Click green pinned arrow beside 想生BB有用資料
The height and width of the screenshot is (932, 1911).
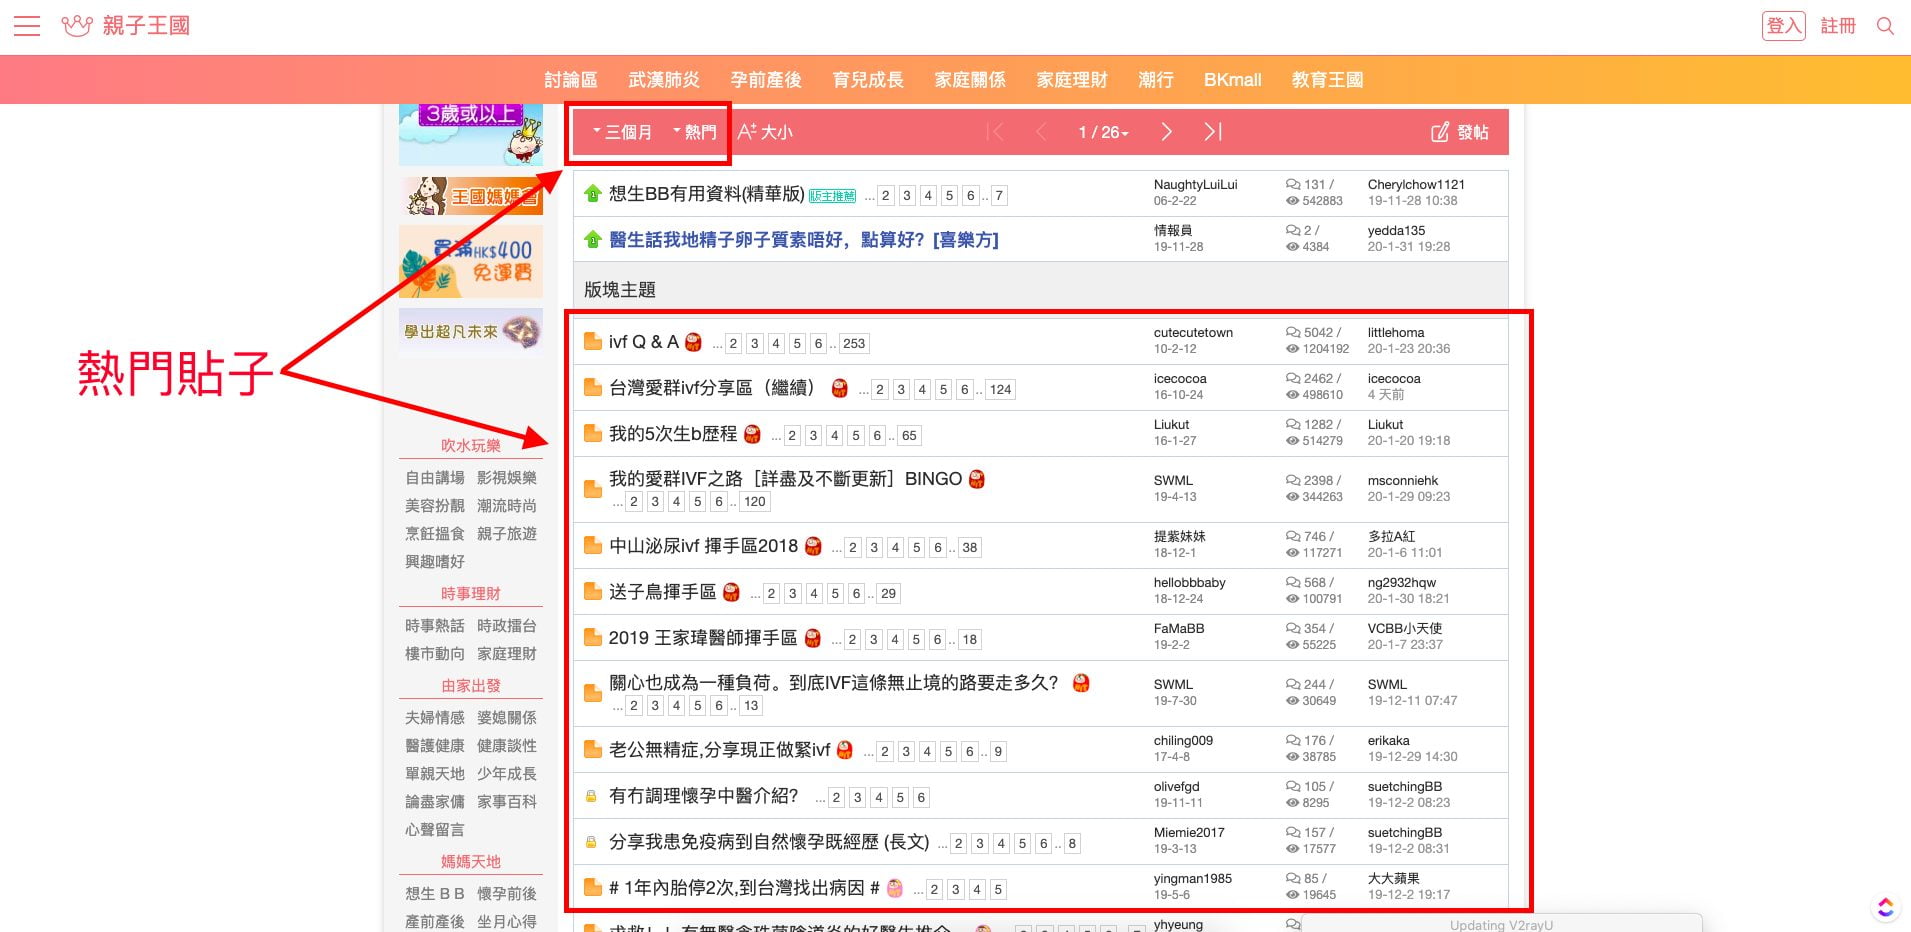point(593,194)
